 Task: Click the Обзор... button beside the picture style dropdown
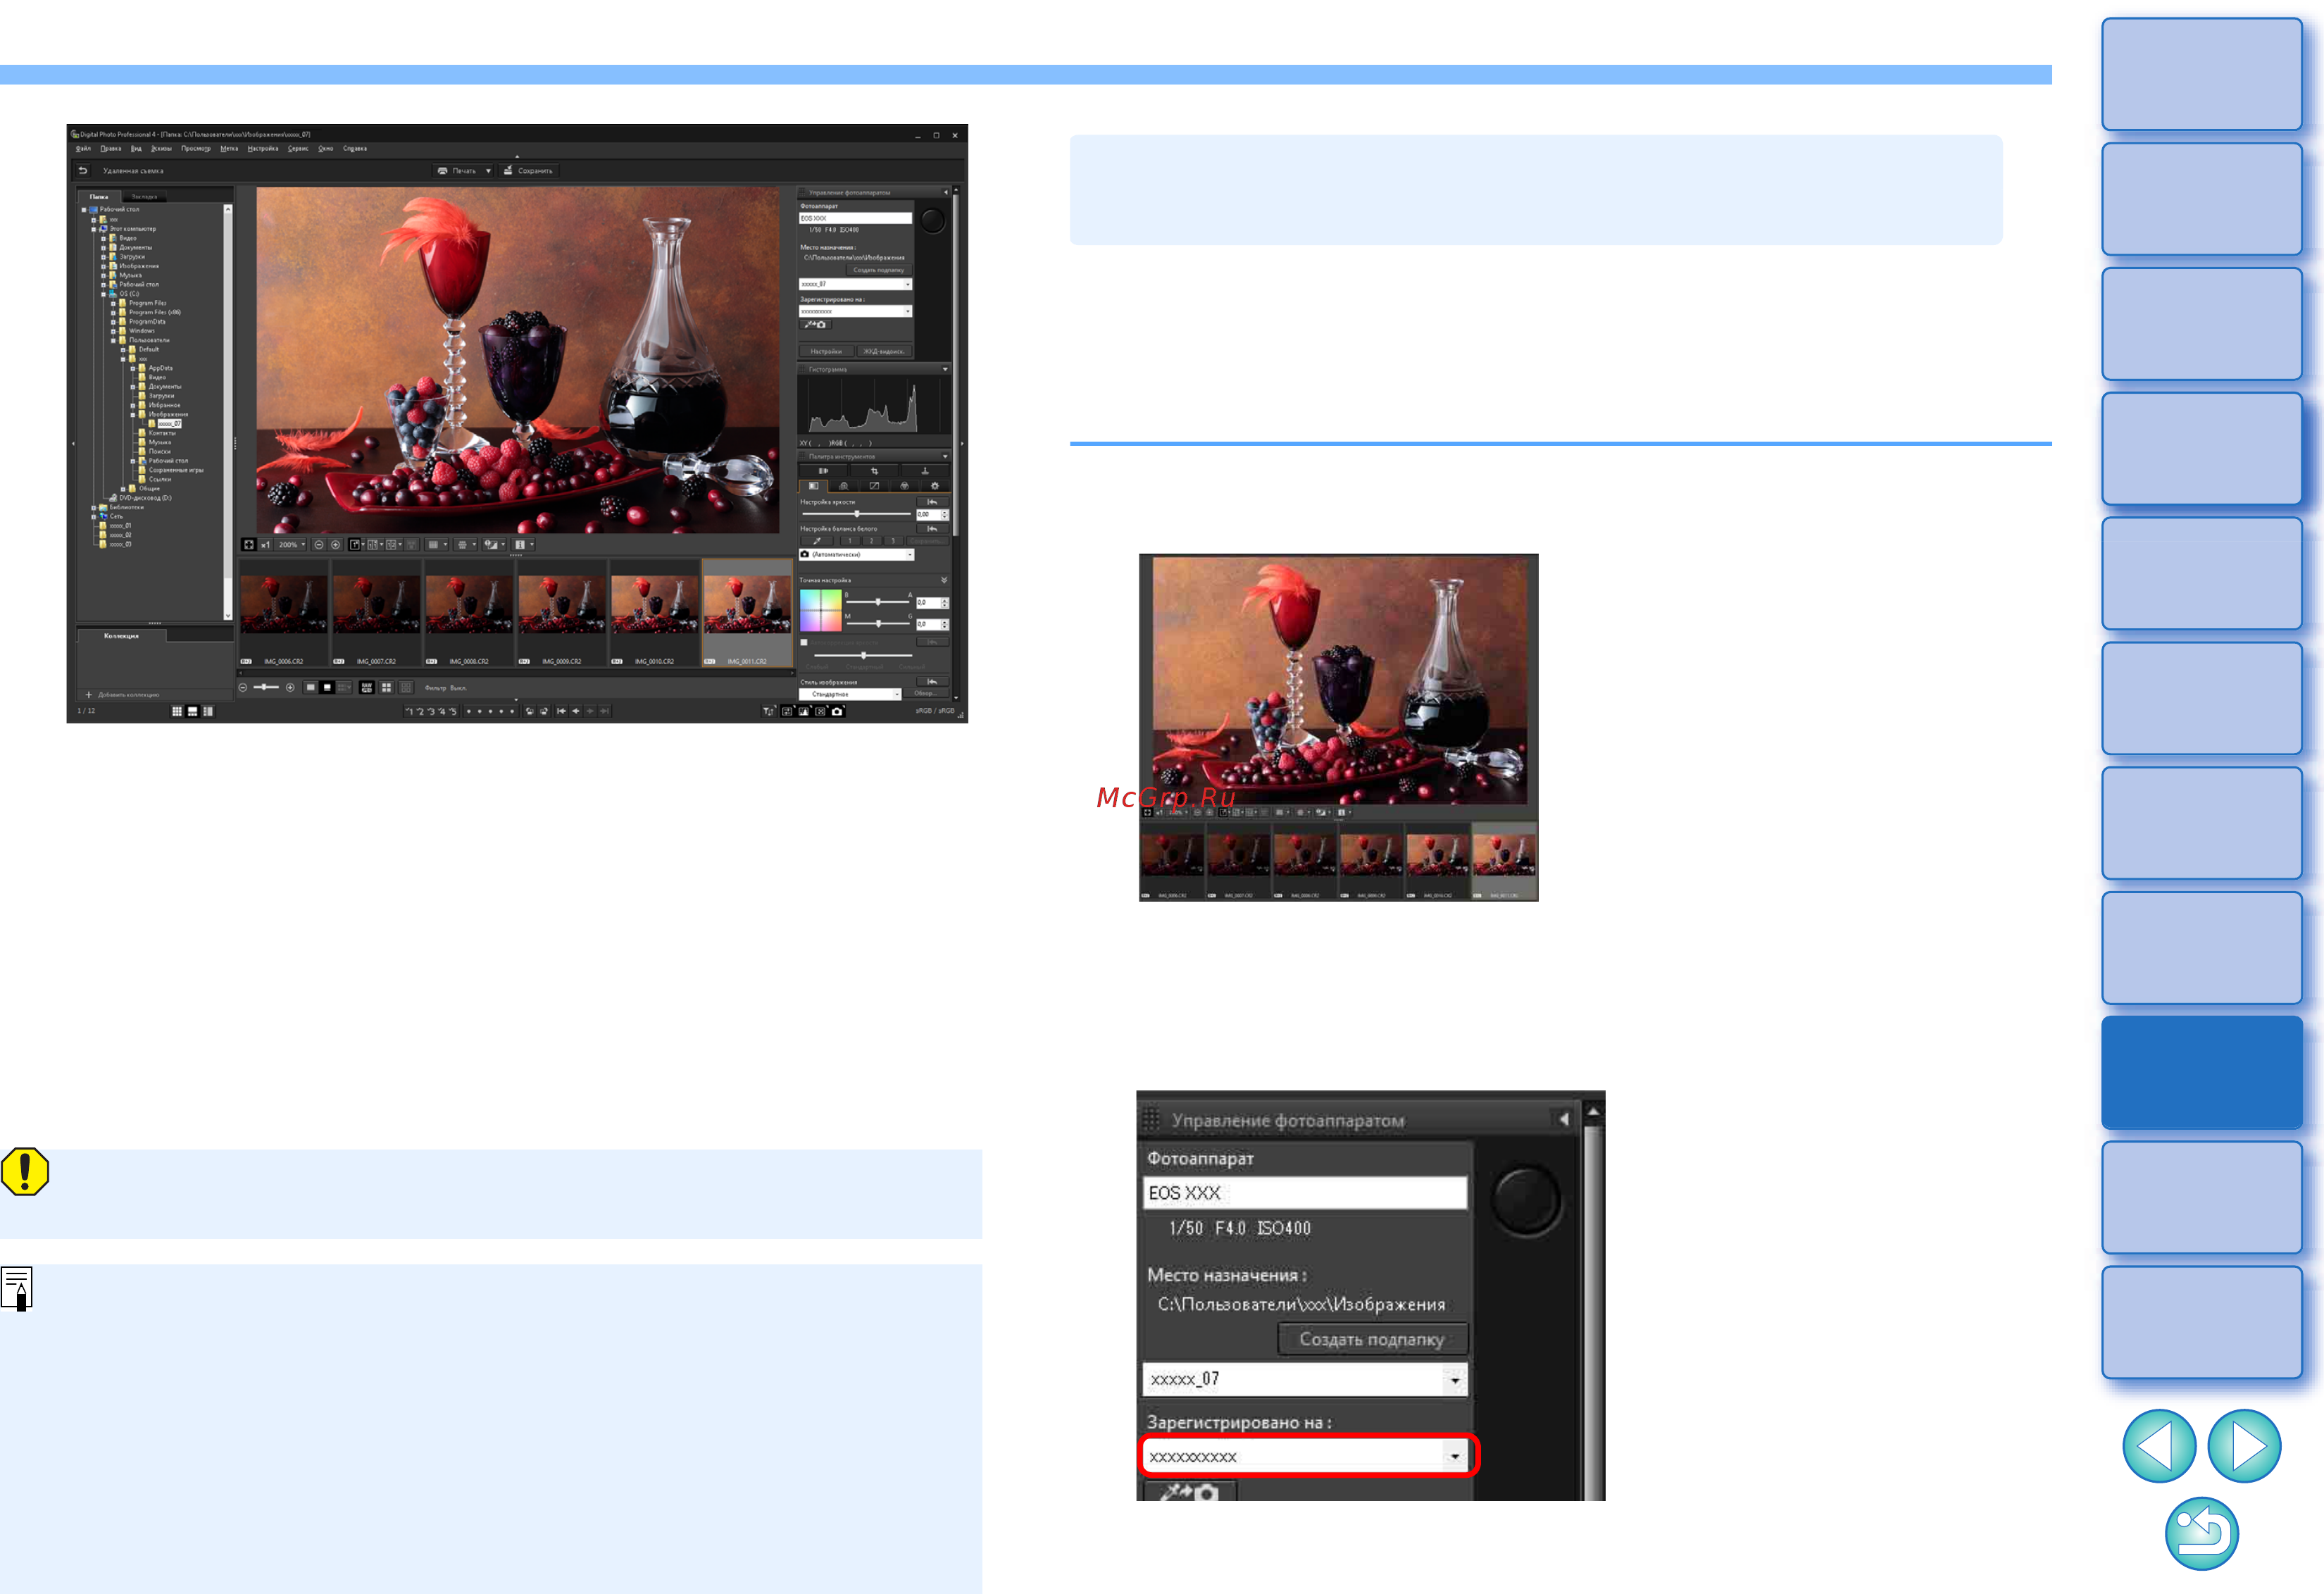coord(926,694)
